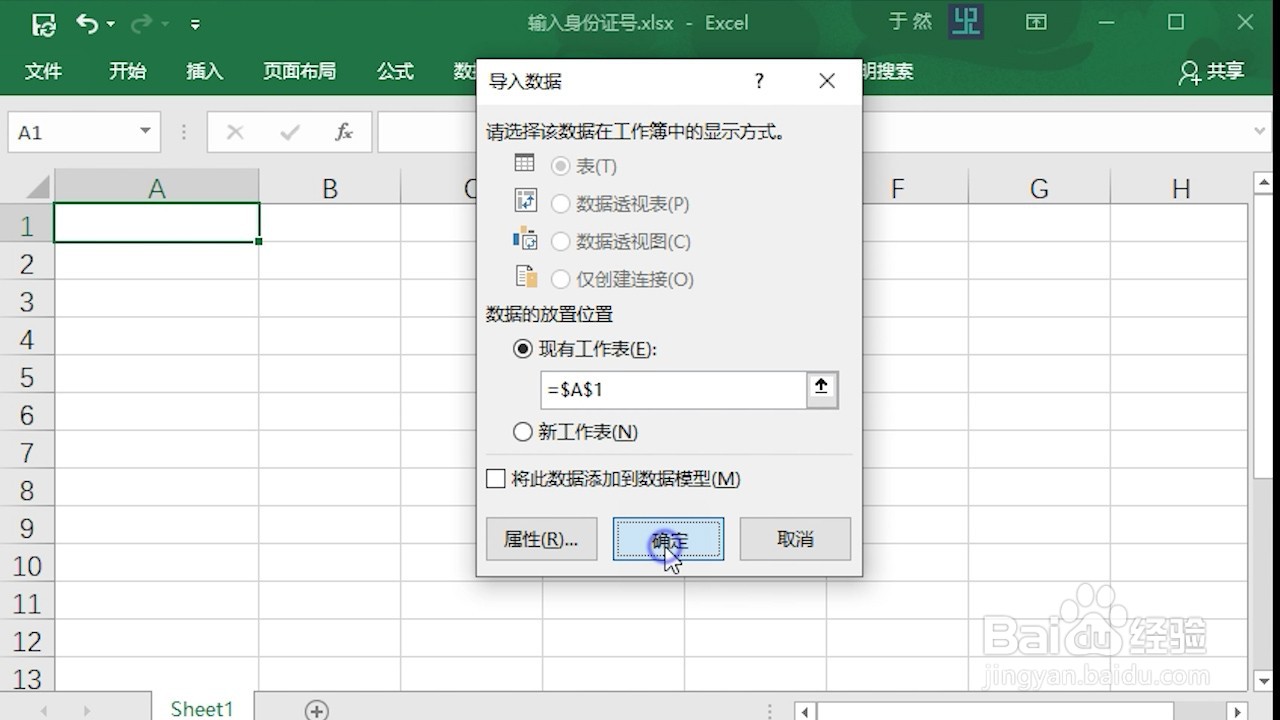Switch to the 插入 ribbon tab
Image resolution: width=1280 pixels, height=720 pixels.
pyautogui.click(x=203, y=71)
